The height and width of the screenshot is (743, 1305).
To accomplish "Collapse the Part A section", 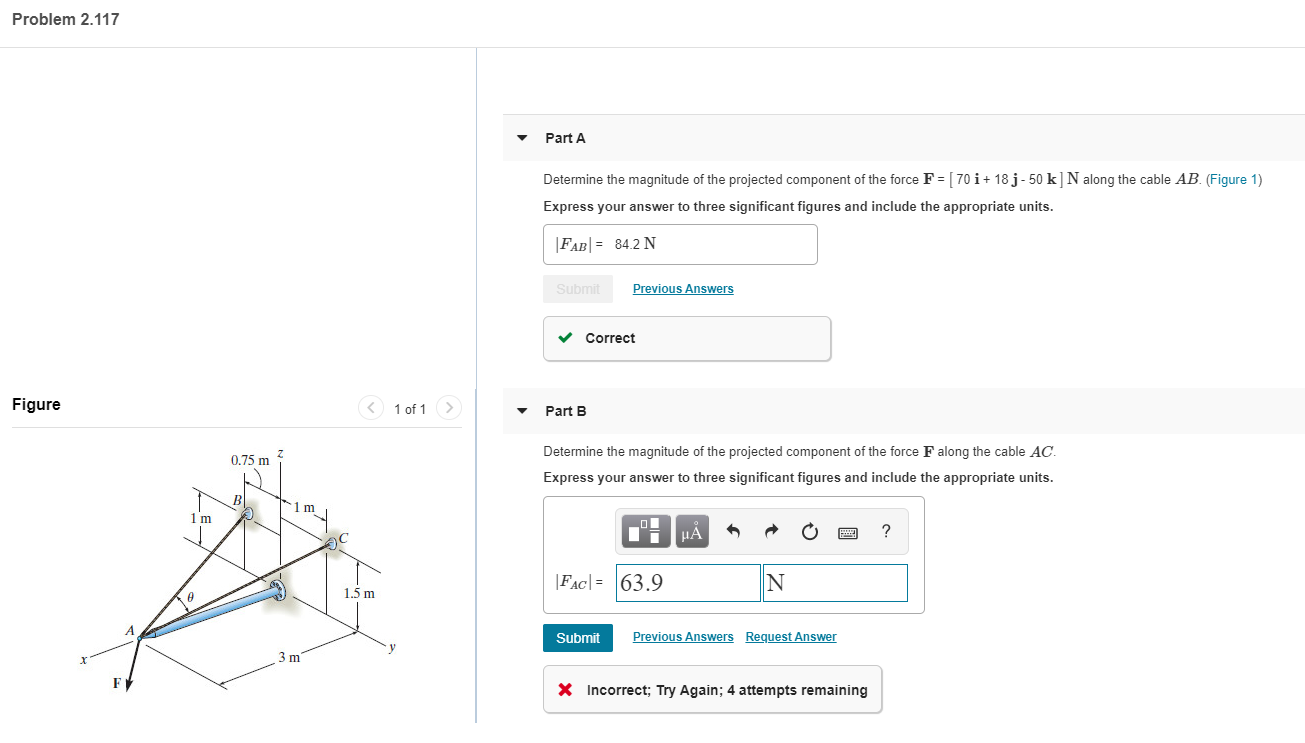I will click(521, 138).
